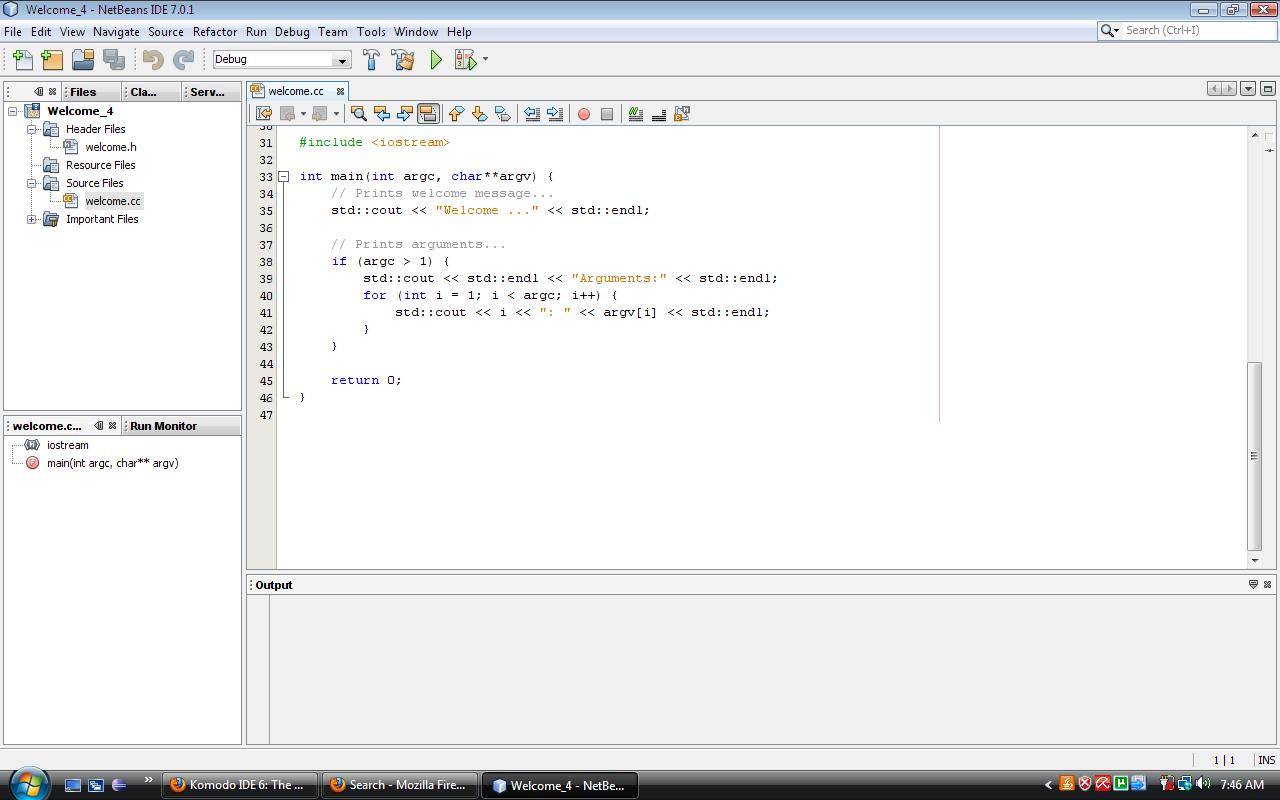Expand the Important Files folder
Viewport: 1280px width, 800px height.
click(x=32, y=219)
